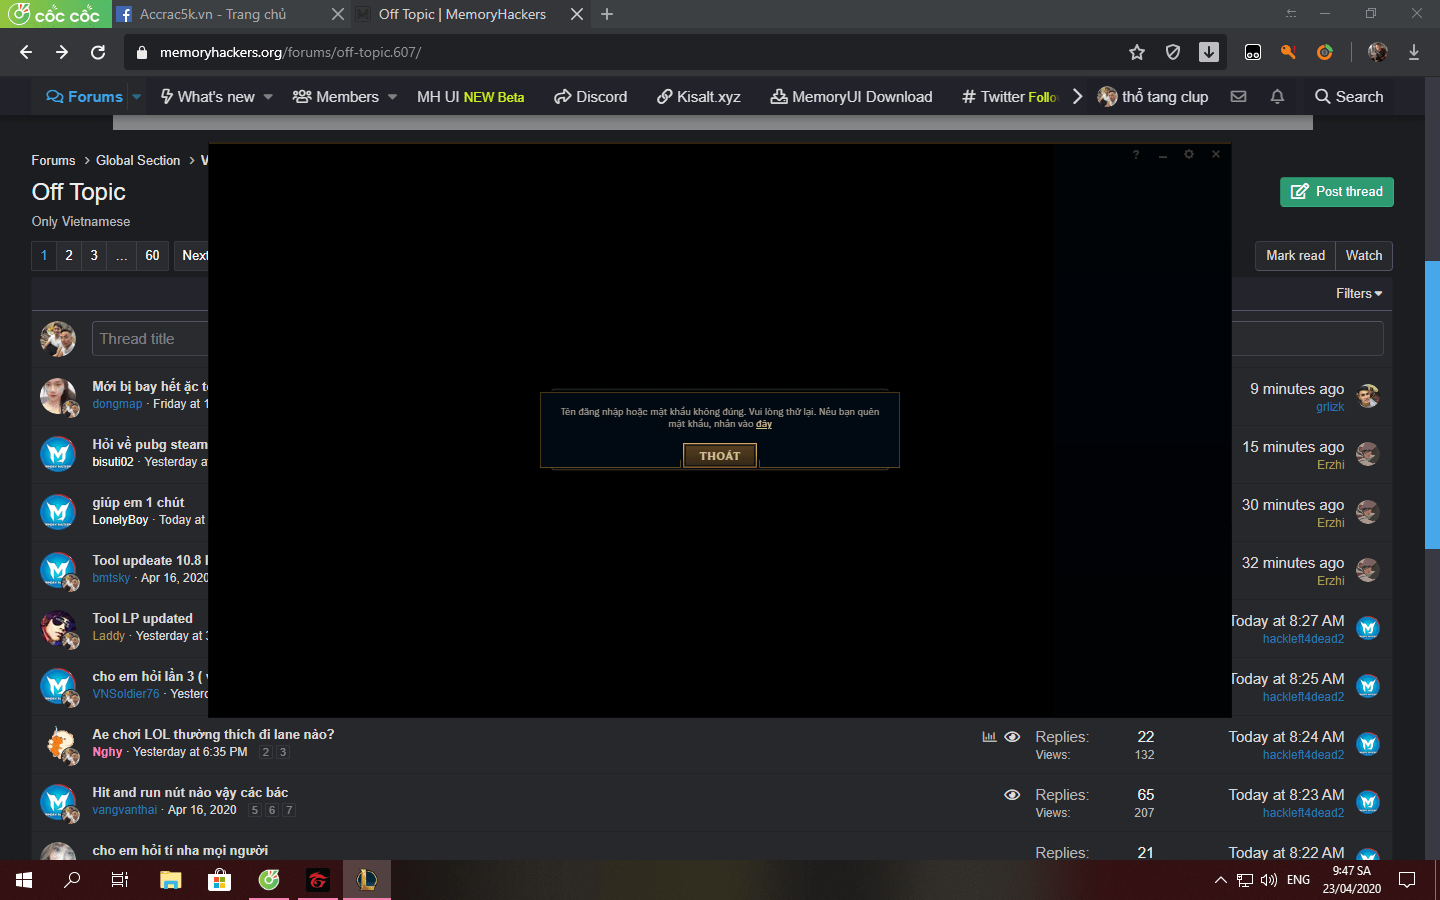Click the Global Section breadcrumb link
Viewport: 1440px width, 900px height.
[x=138, y=161]
